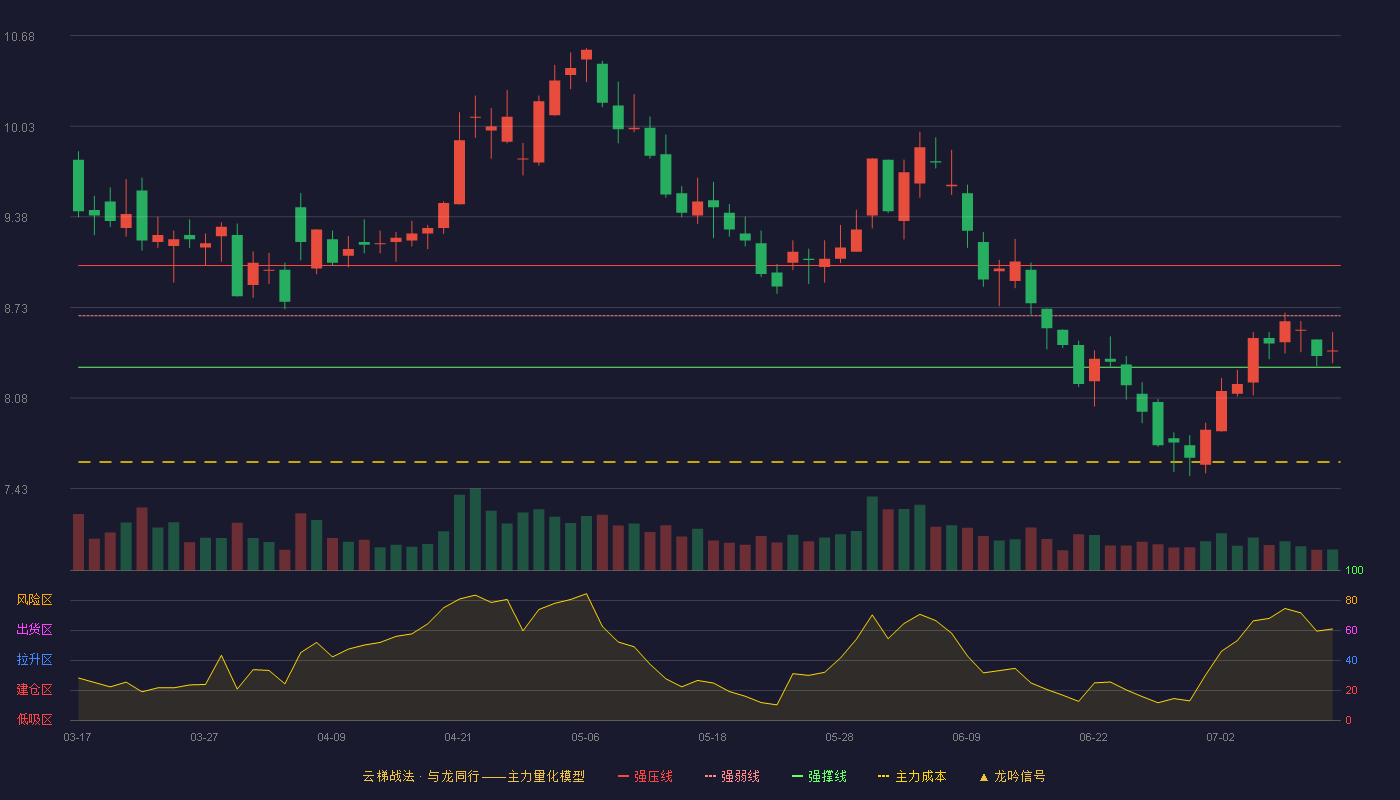This screenshot has width=1400, height=800.
Task: Click the yellow dashed 主力成本 cost line
Action: [x=709, y=462]
